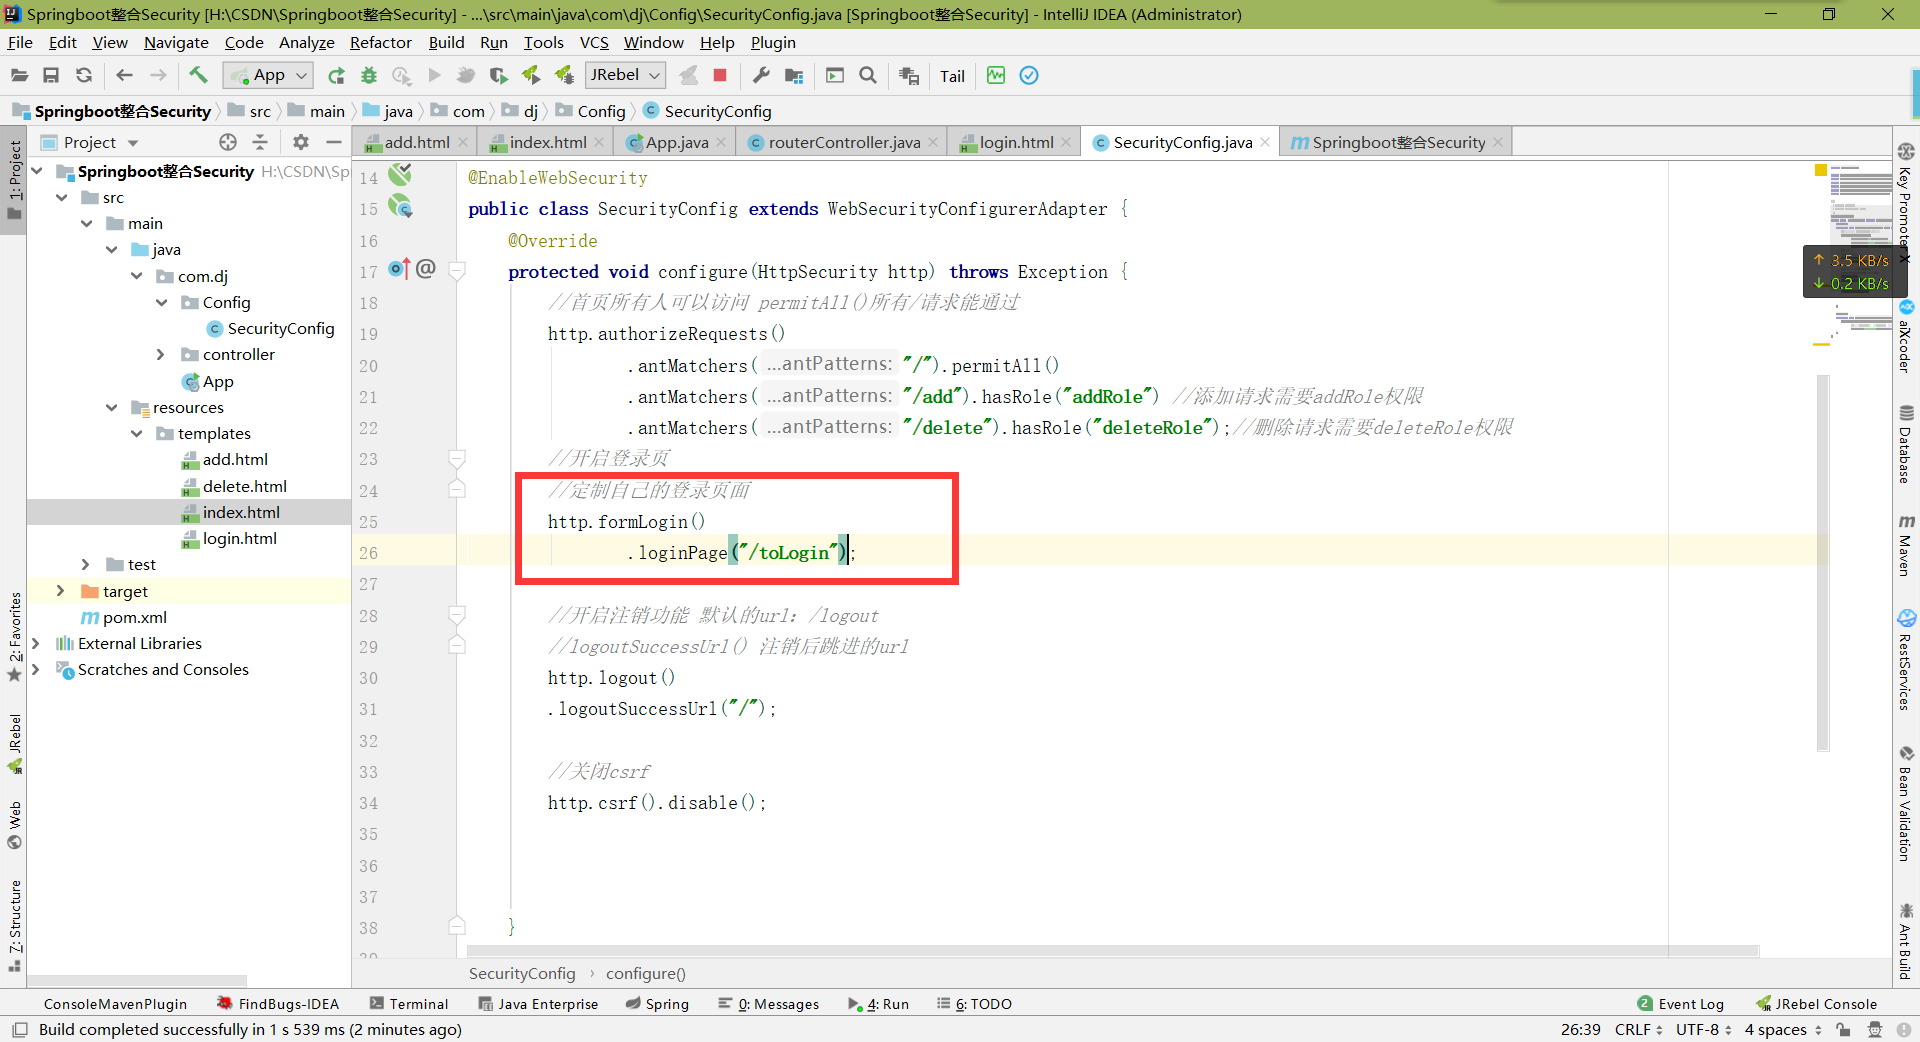
Task: Click the green monitor chart icon
Action: tap(996, 75)
